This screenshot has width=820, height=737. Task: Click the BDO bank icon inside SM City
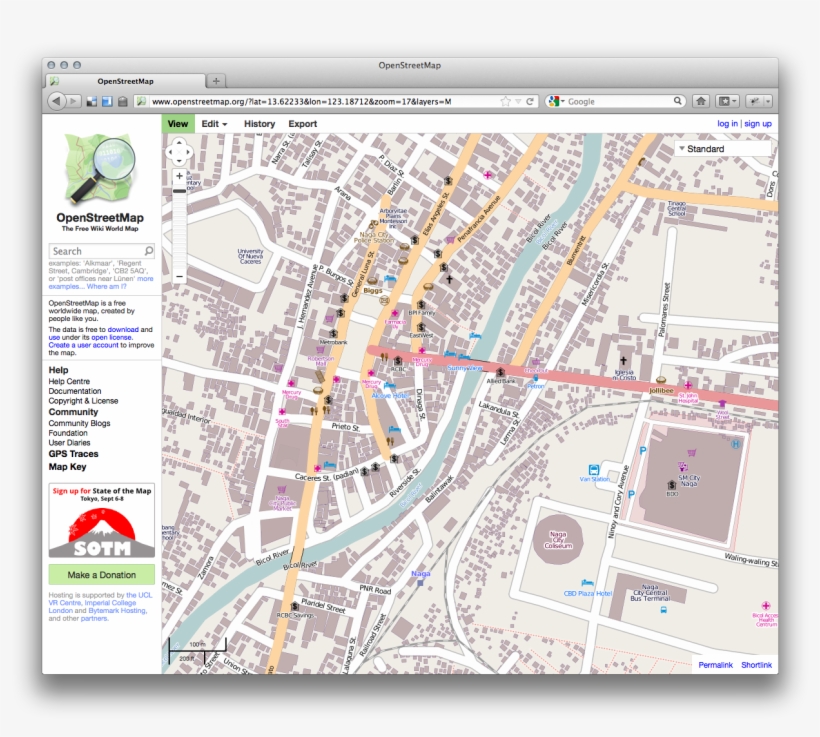click(672, 485)
